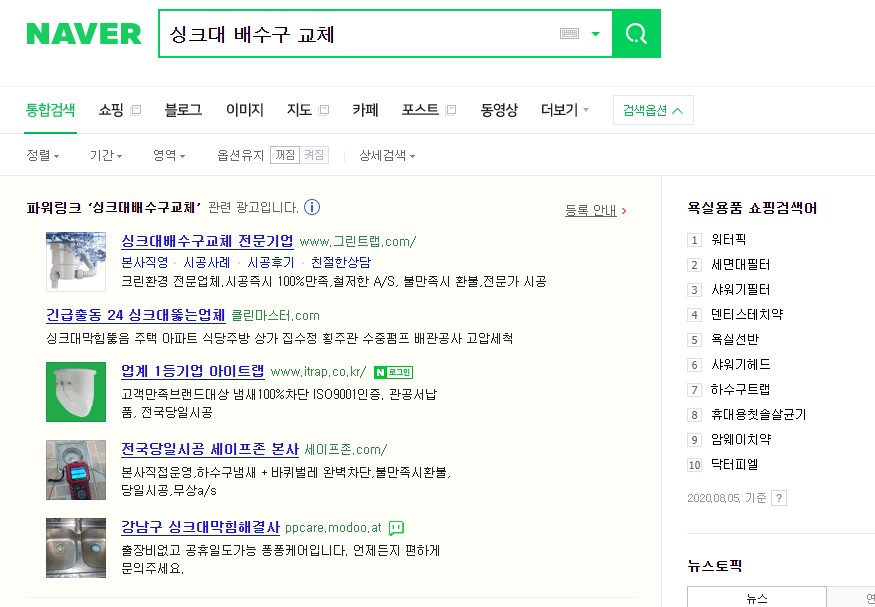Open the 기간 period dropdown
The image size is (875, 607).
point(106,155)
